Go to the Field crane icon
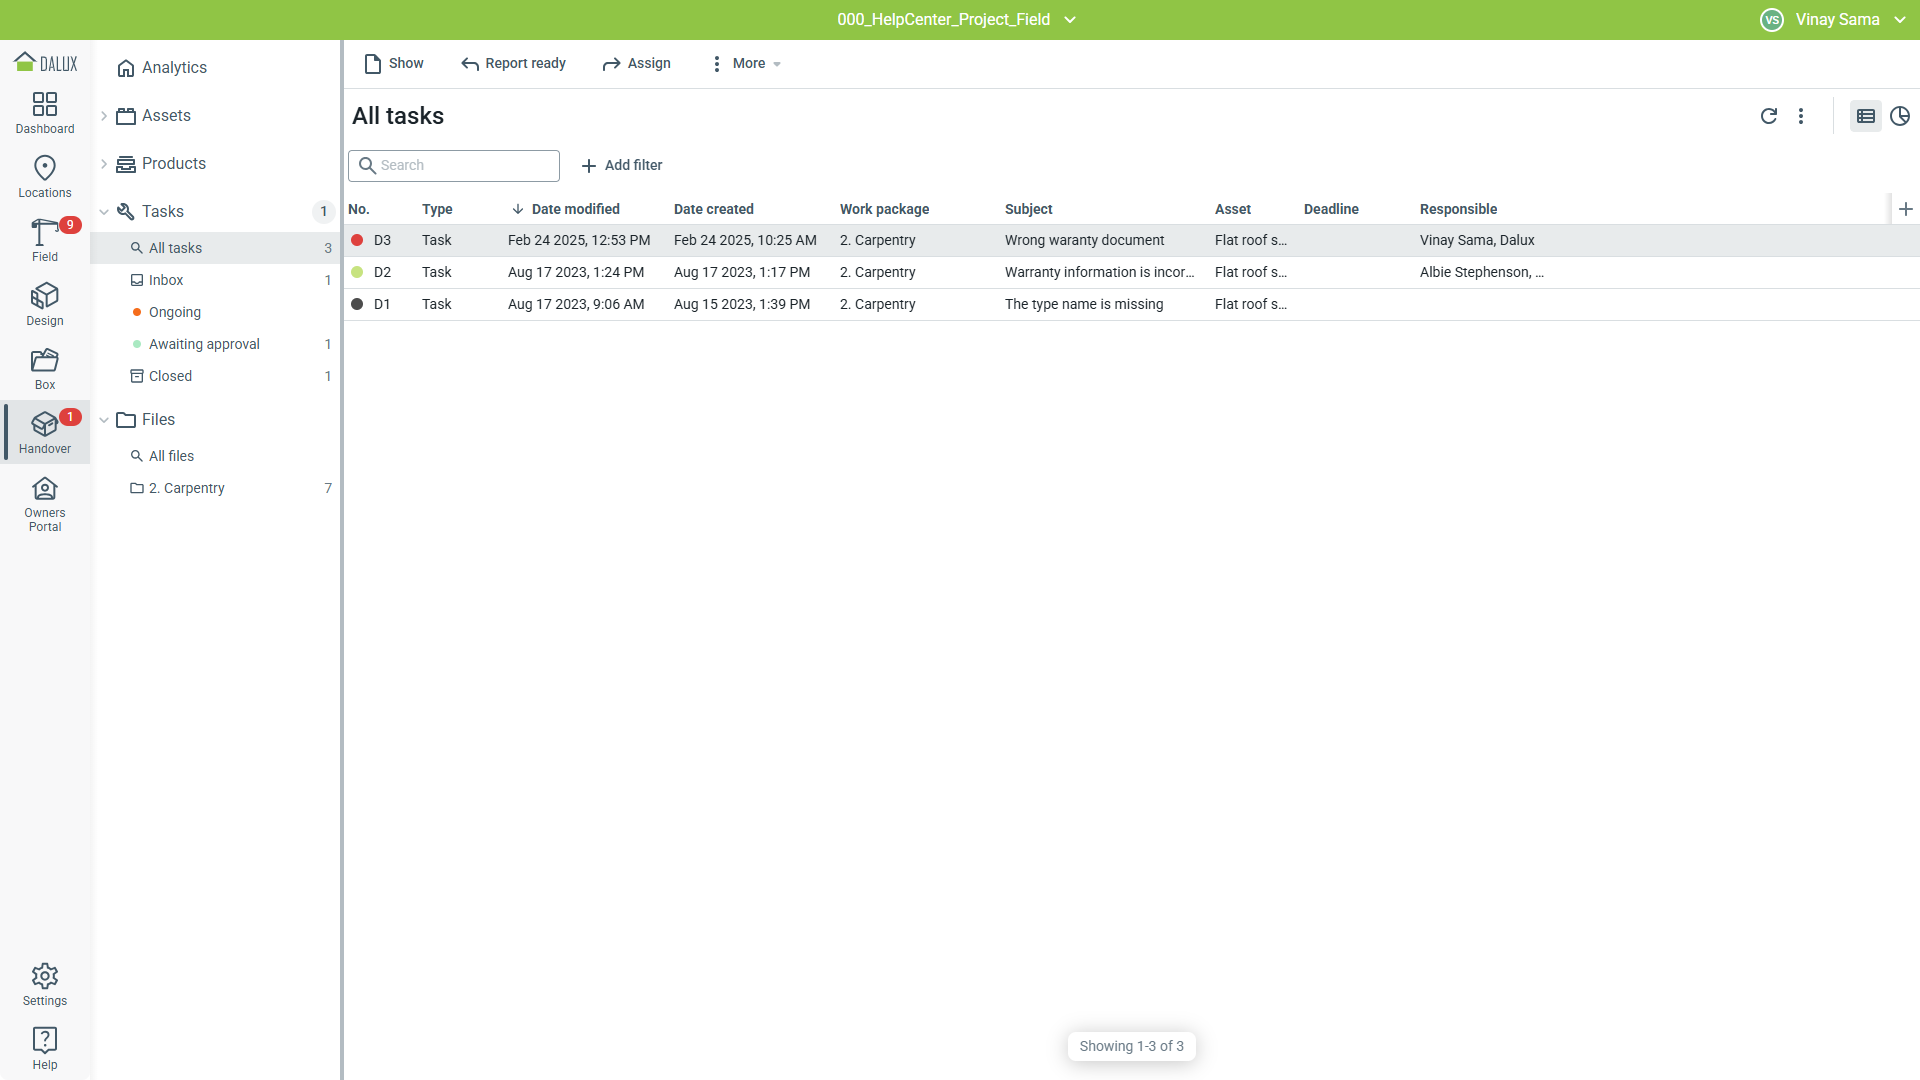Image resolution: width=1920 pixels, height=1080 pixels. click(45, 232)
